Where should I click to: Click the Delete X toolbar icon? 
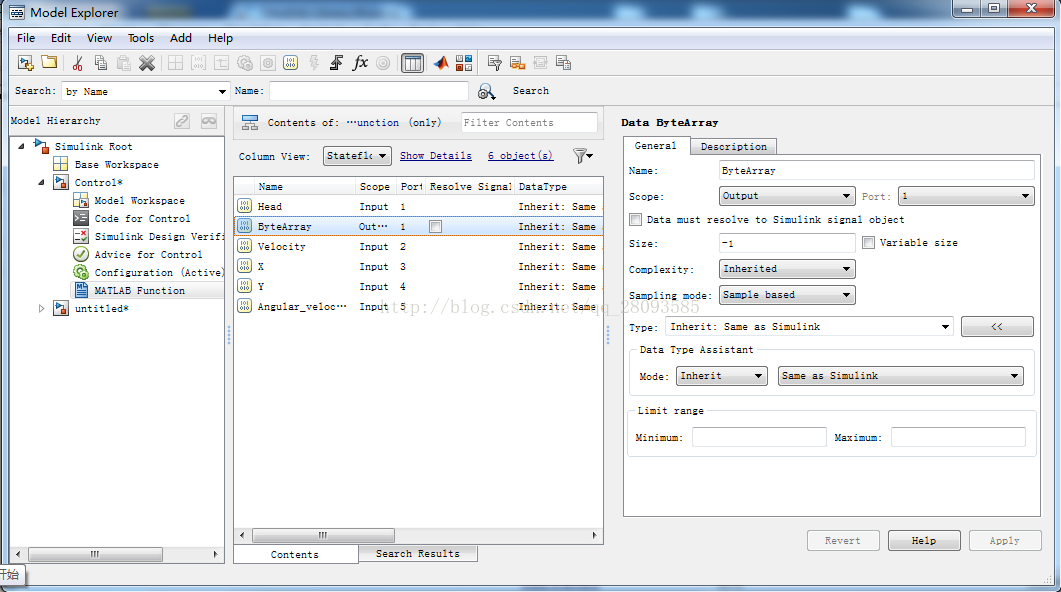[147, 63]
